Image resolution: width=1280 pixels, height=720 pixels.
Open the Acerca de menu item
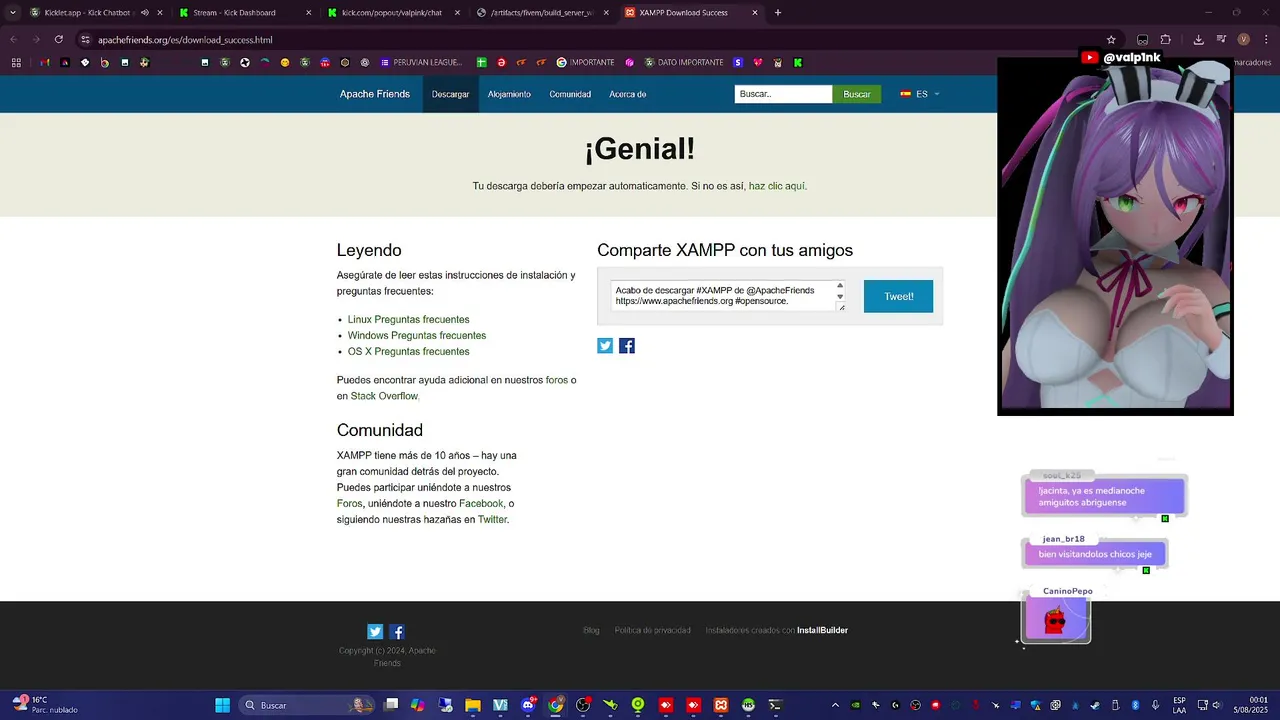point(628,94)
